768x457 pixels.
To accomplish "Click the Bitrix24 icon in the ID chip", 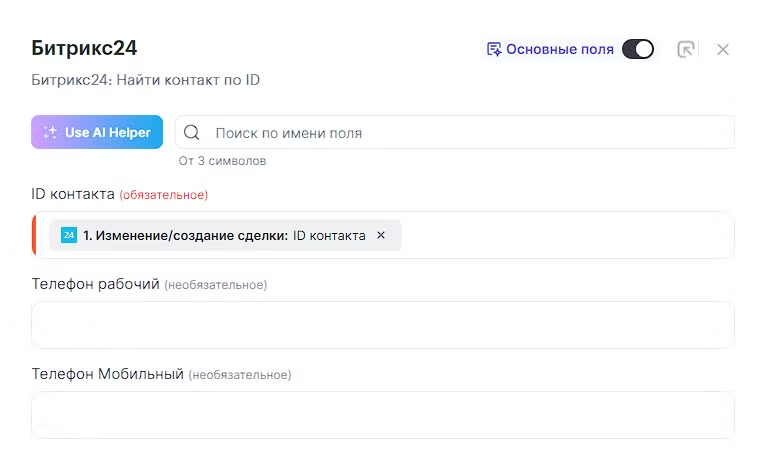I will pyautogui.click(x=69, y=235).
